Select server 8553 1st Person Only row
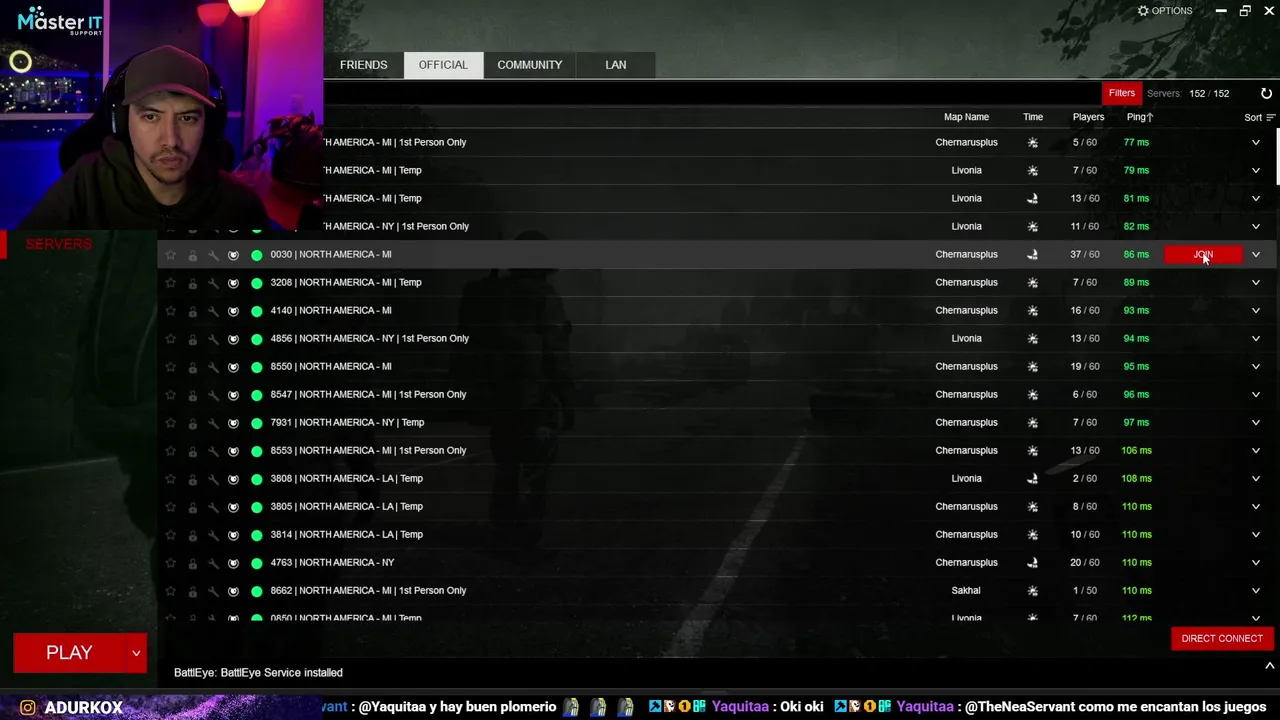 (716, 450)
